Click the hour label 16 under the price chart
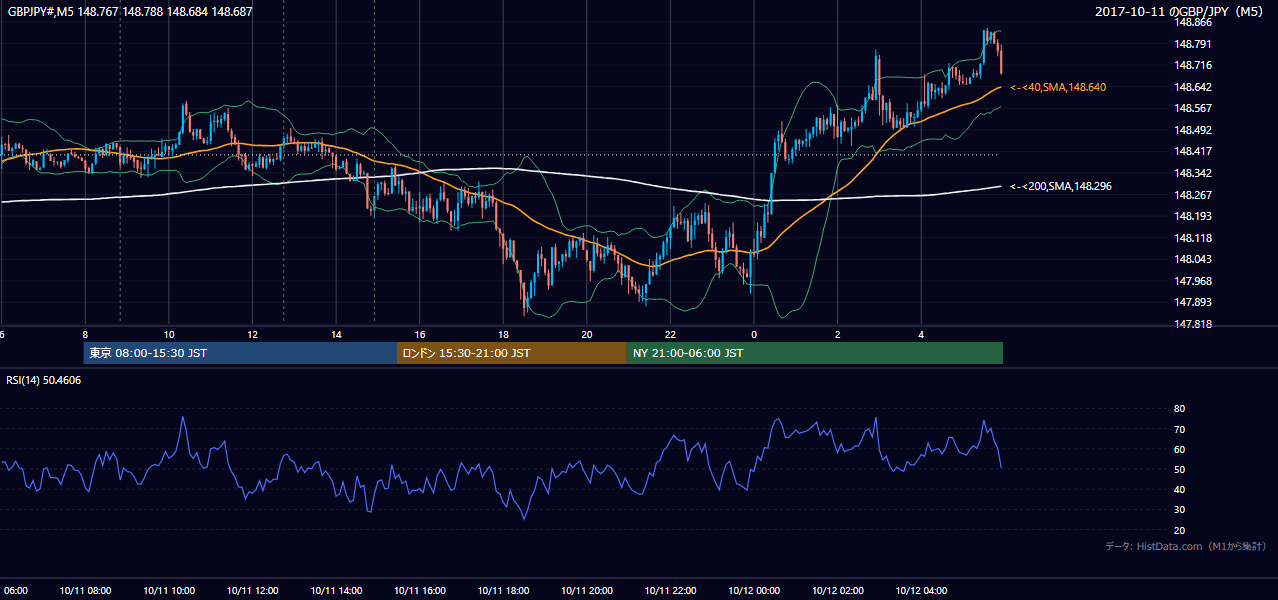 (x=420, y=334)
